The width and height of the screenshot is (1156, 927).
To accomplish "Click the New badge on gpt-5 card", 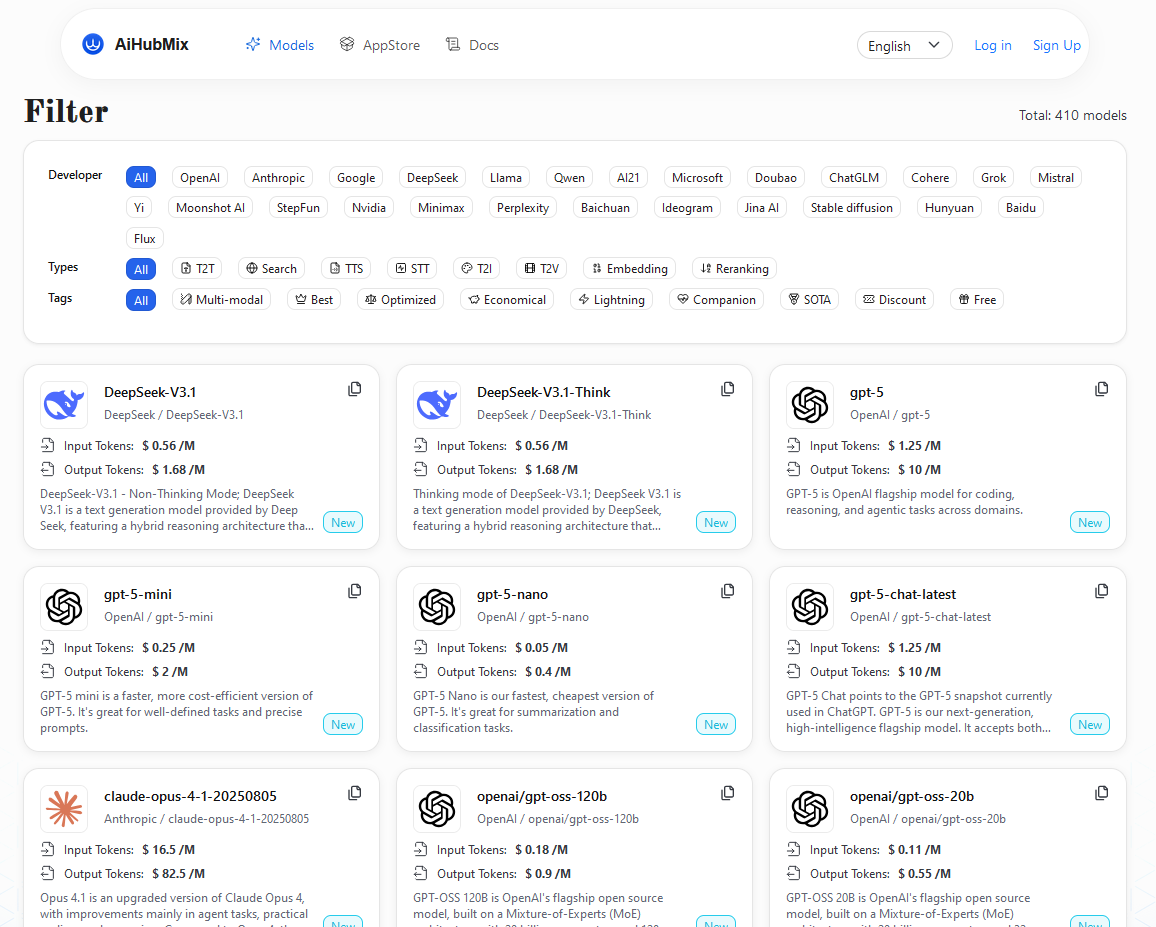I will (x=1090, y=523).
